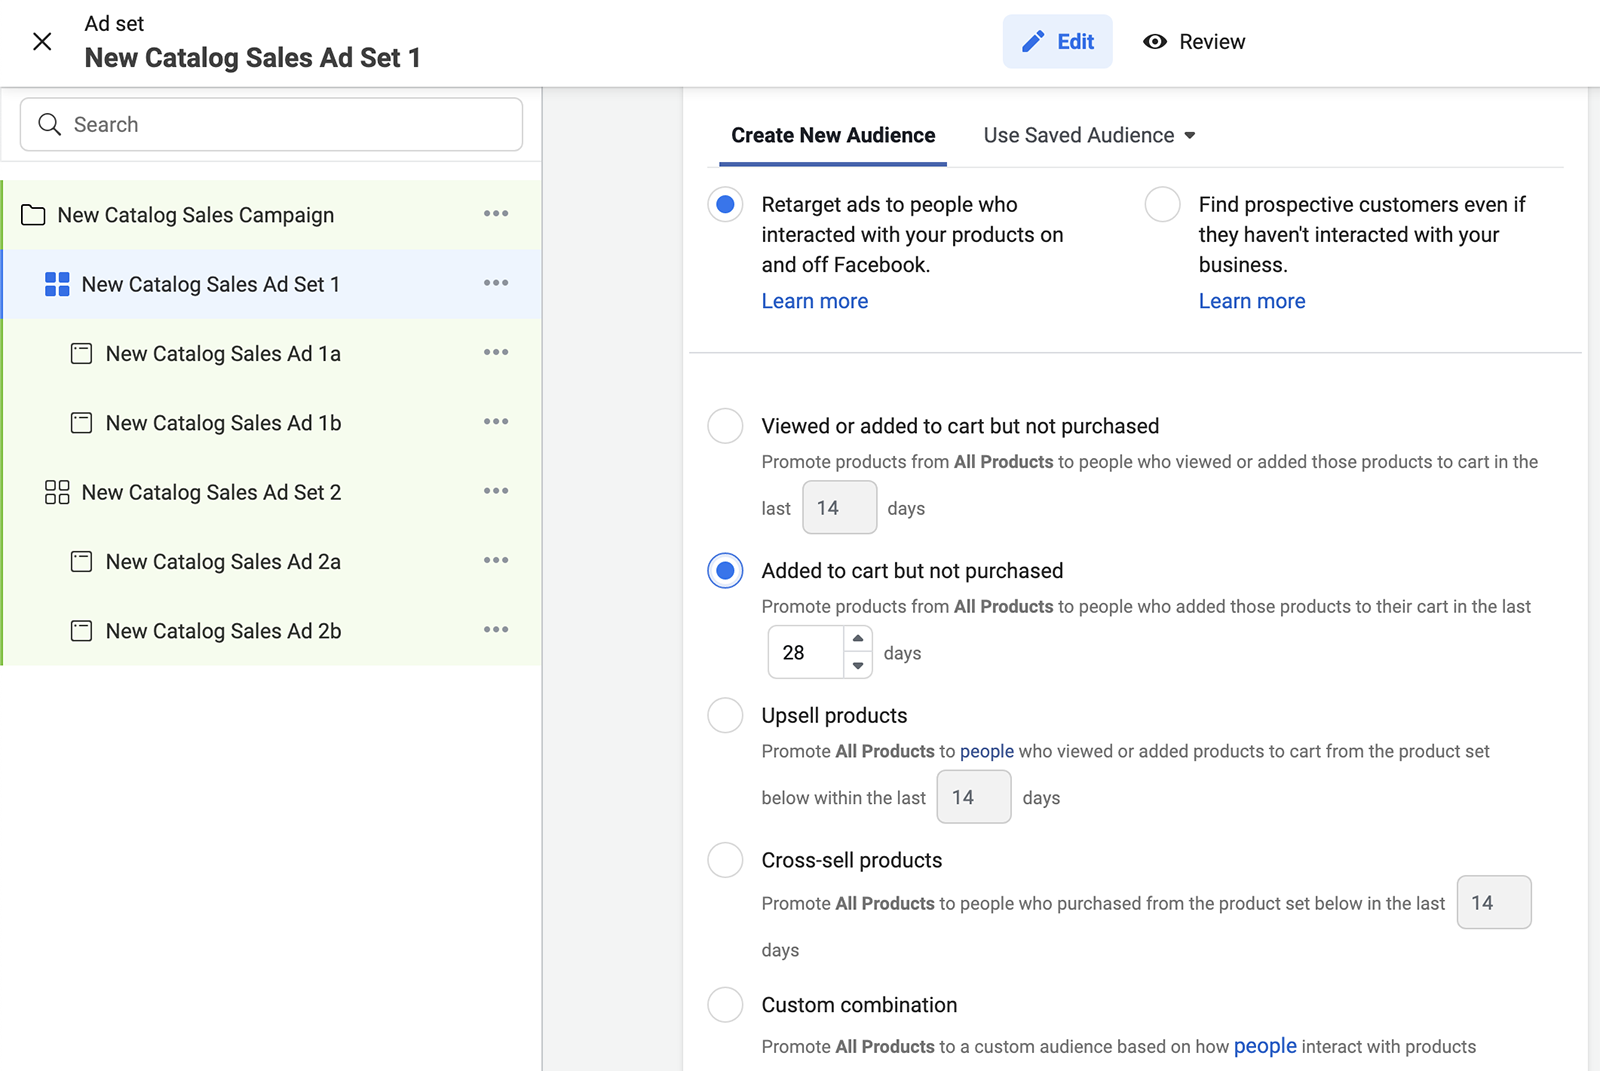This screenshot has width=1600, height=1071.
Task: Select the Retarget ads radio button
Action: click(725, 205)
